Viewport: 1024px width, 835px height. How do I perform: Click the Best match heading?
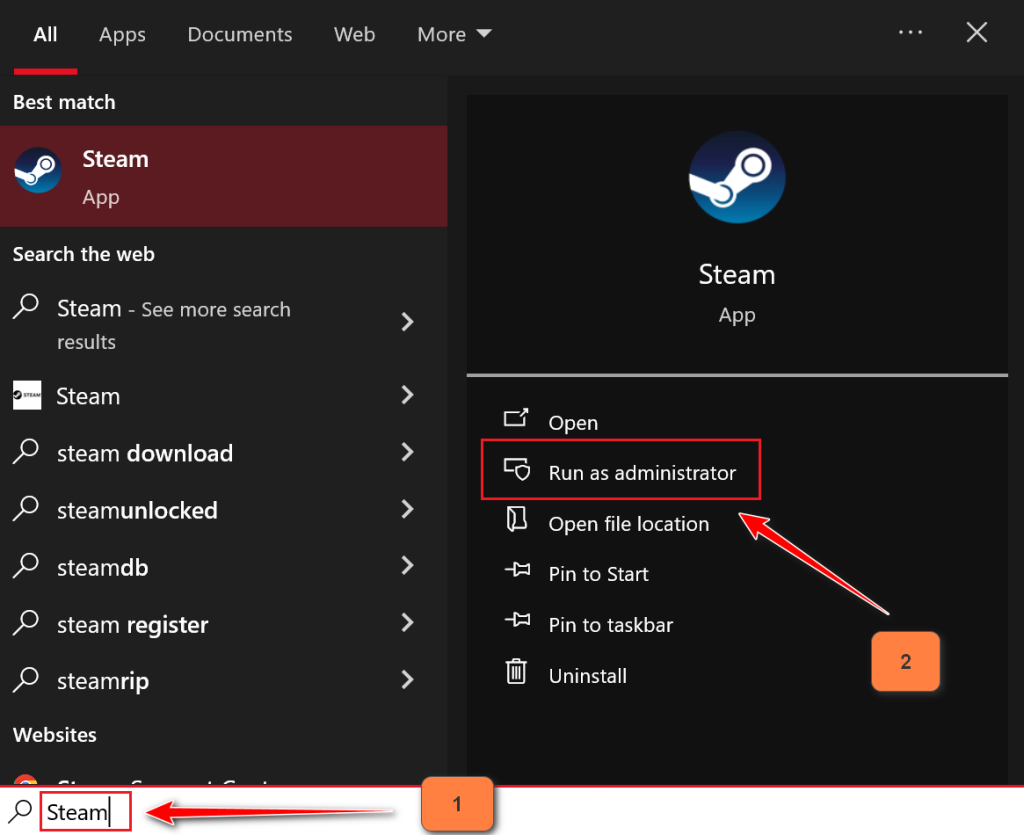pos(64,102)
